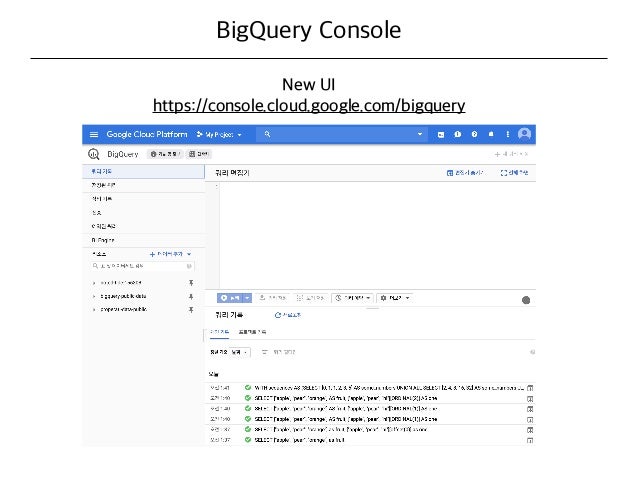Pin icon beside the first resource project
The image size is (638, 479).
(x=191, y=283)
